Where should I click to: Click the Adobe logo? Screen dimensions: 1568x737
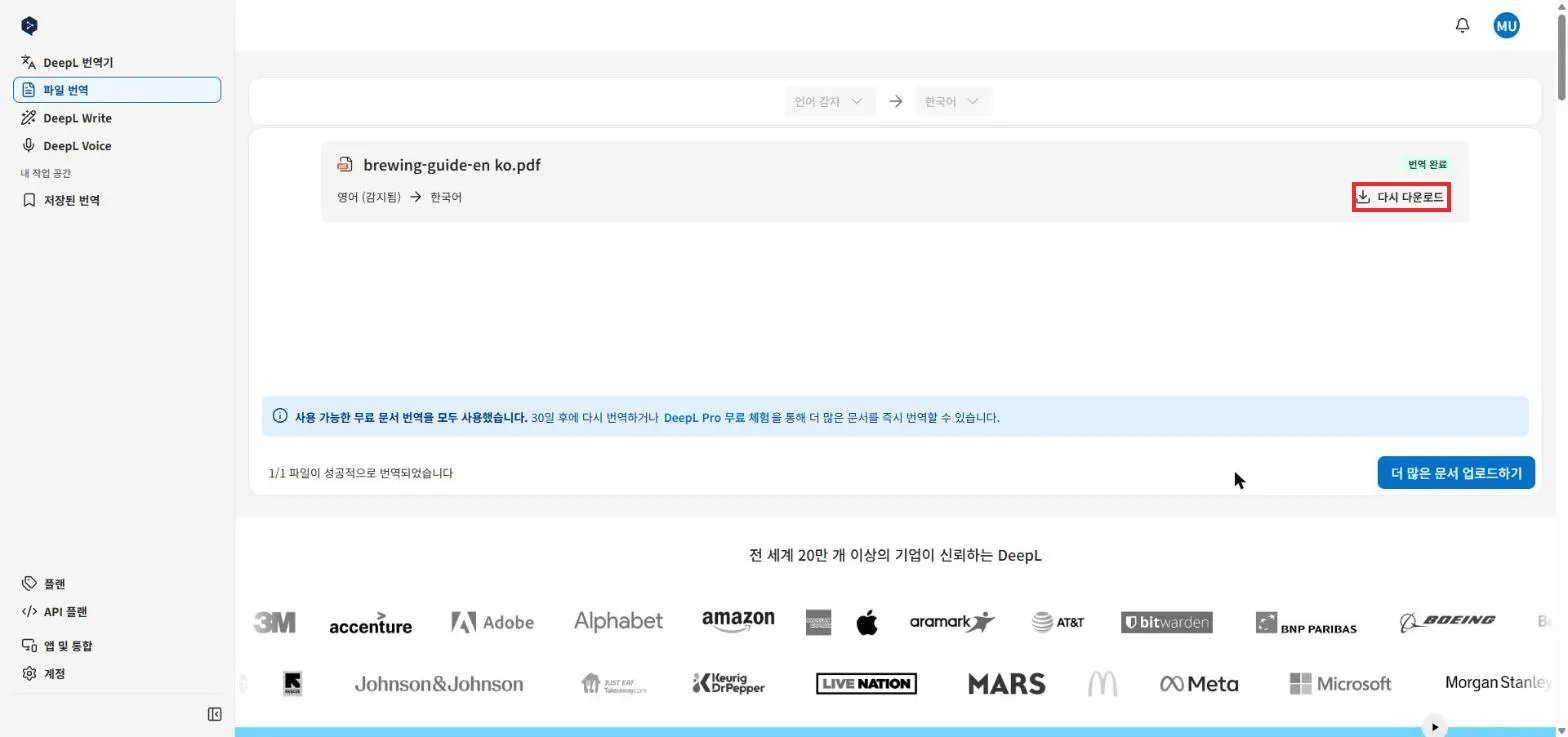click(x=492, y=622)
